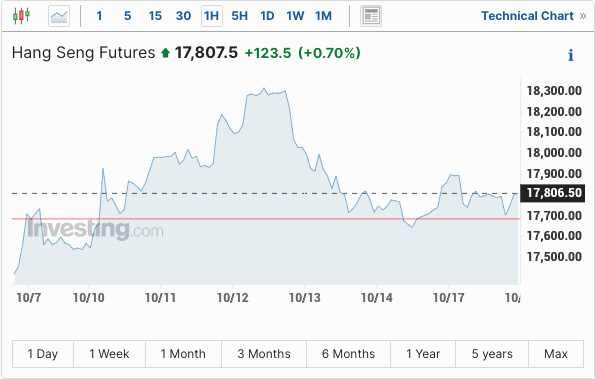Click the 10/14 date label
The width and height of the screenshot is (595, 379).
point(376,298)
